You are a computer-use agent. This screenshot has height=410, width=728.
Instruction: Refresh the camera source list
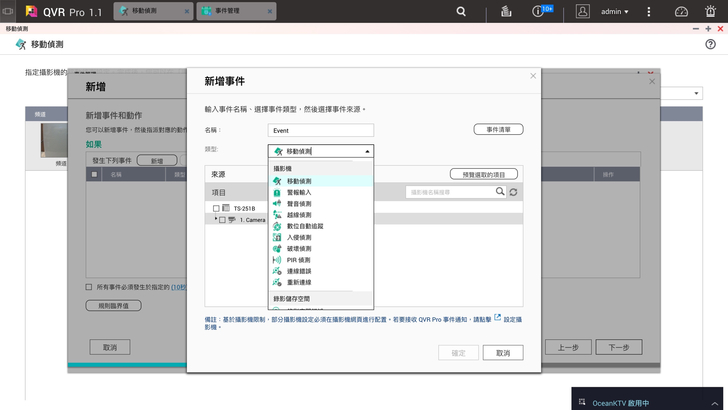(x=514, y=192)
